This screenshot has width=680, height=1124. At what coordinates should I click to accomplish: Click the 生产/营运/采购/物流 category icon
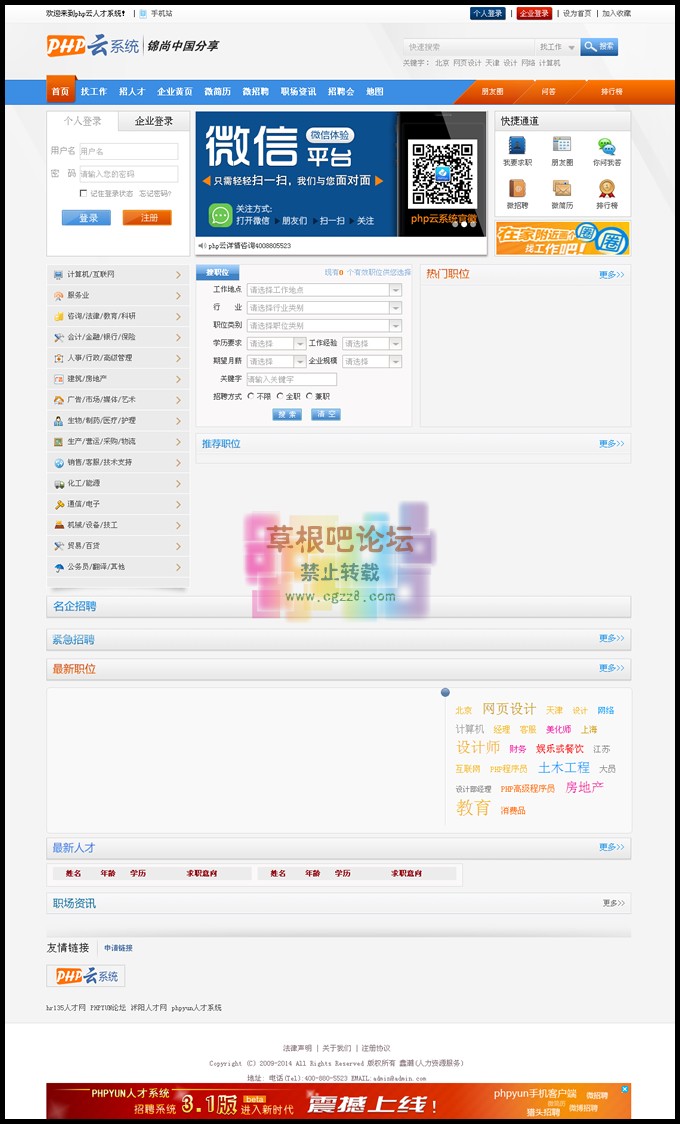(x=58, y=442)
